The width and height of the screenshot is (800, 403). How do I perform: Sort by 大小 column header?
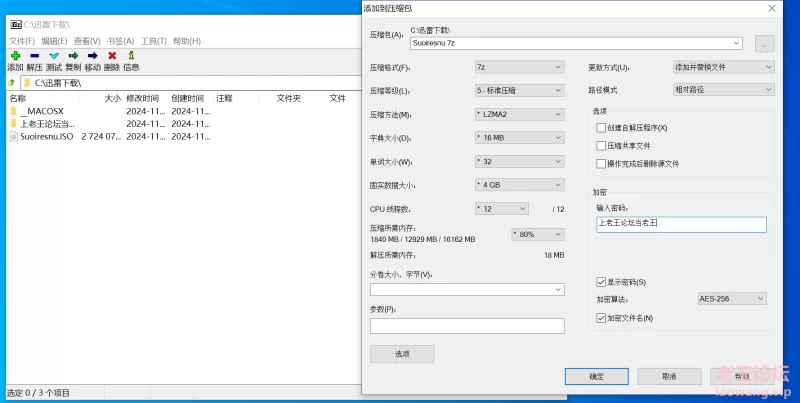coord(113,98)
